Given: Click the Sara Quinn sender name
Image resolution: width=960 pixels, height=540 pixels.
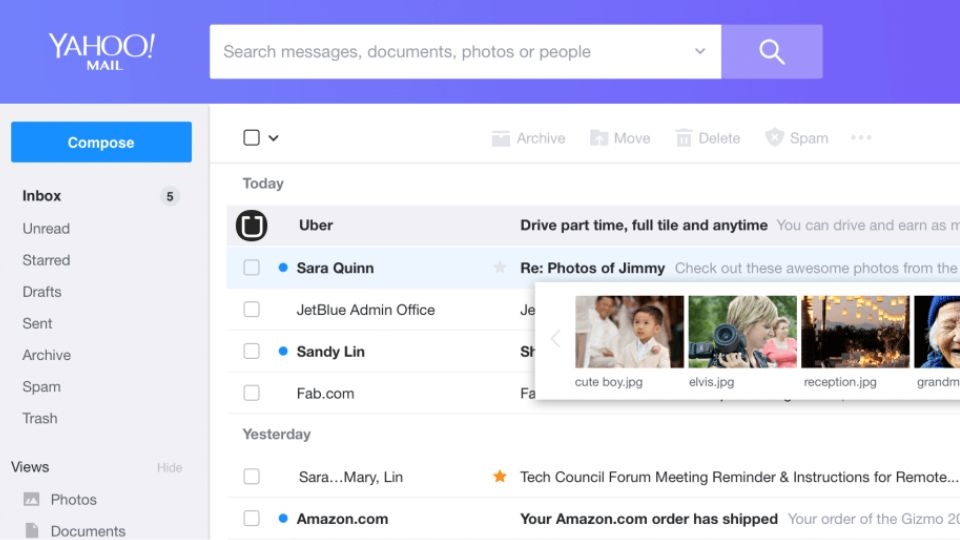Looking at the screenshot, I should [x=335, y=268].
